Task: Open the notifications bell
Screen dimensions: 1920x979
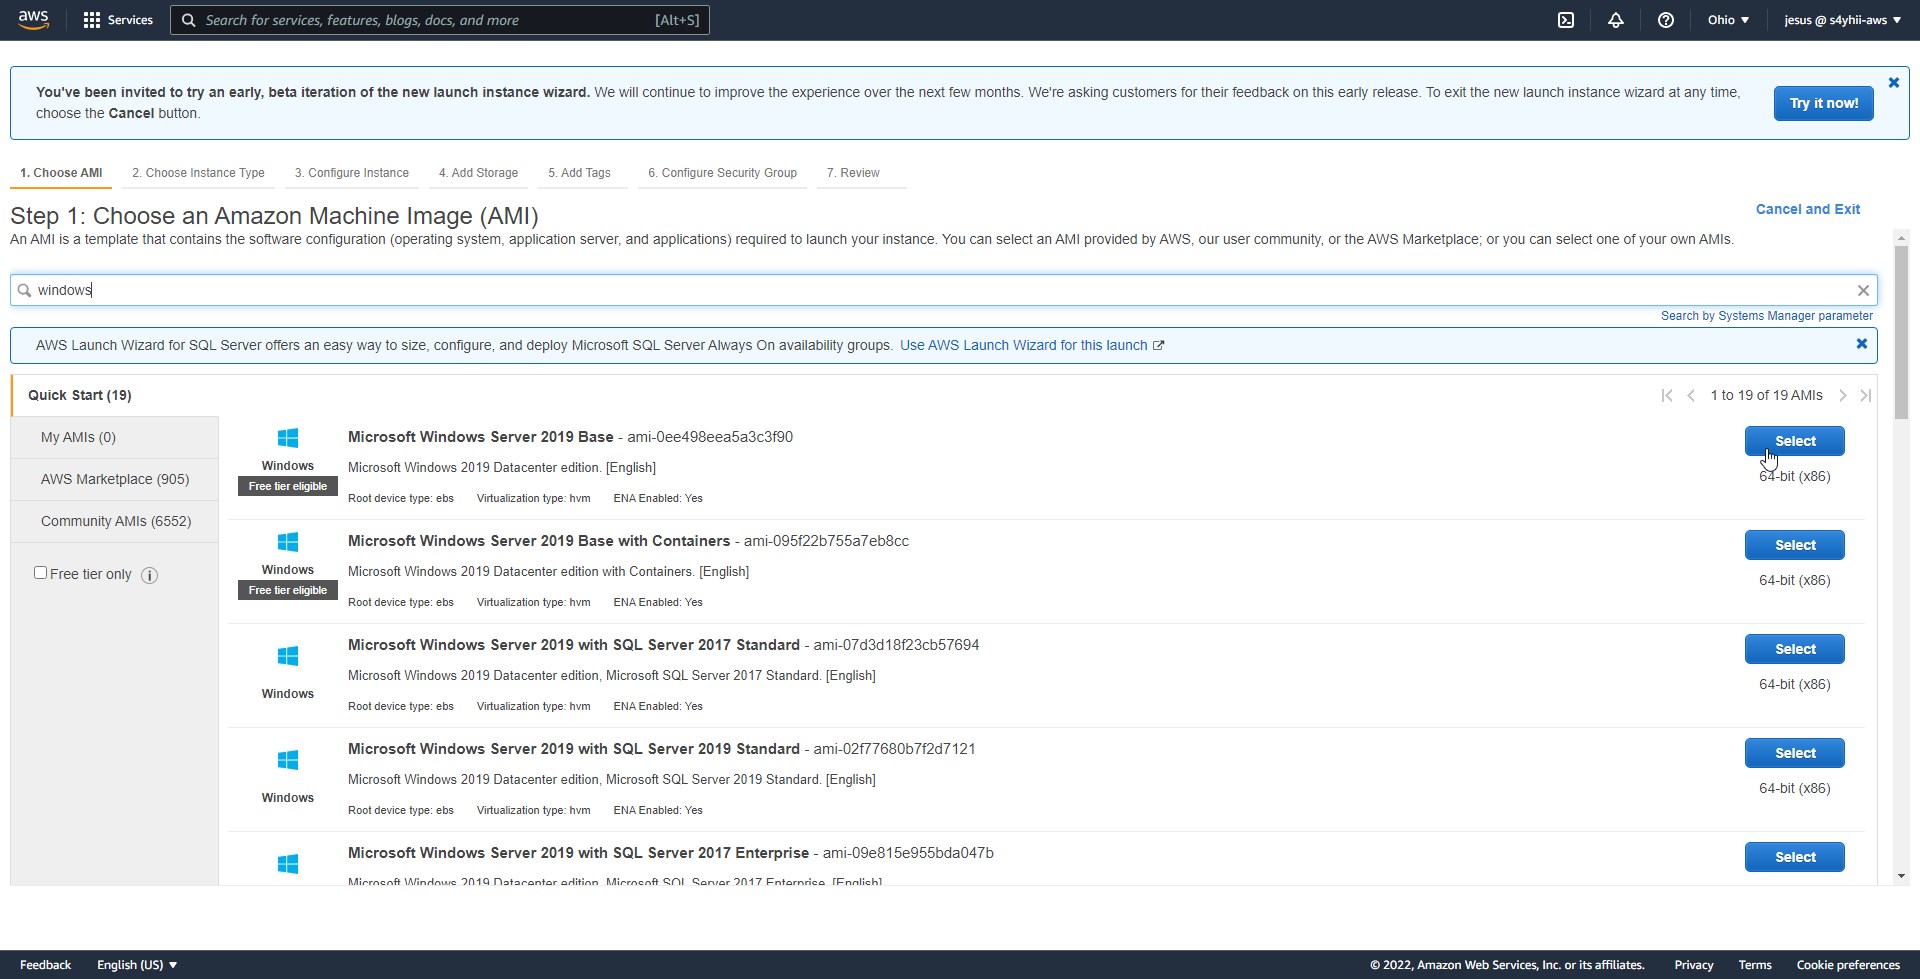Action: pos(1616,20)
